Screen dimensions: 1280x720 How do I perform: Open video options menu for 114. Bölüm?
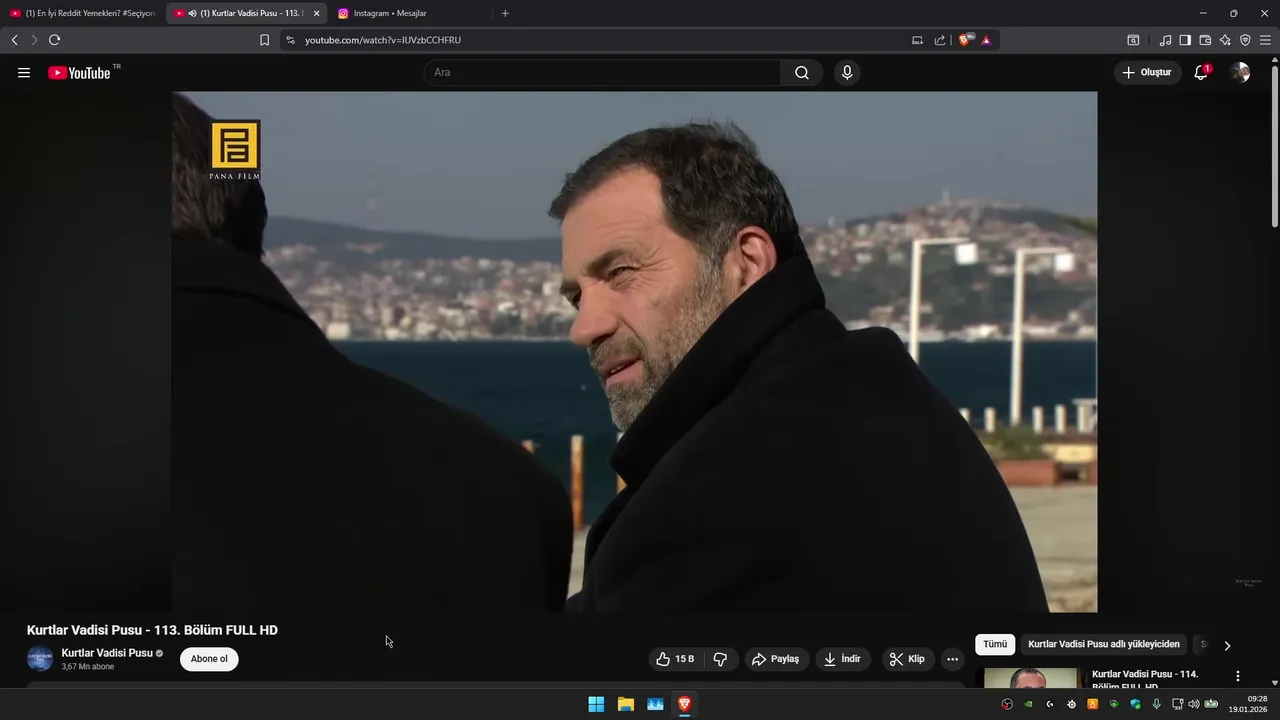click(1237, 676)
